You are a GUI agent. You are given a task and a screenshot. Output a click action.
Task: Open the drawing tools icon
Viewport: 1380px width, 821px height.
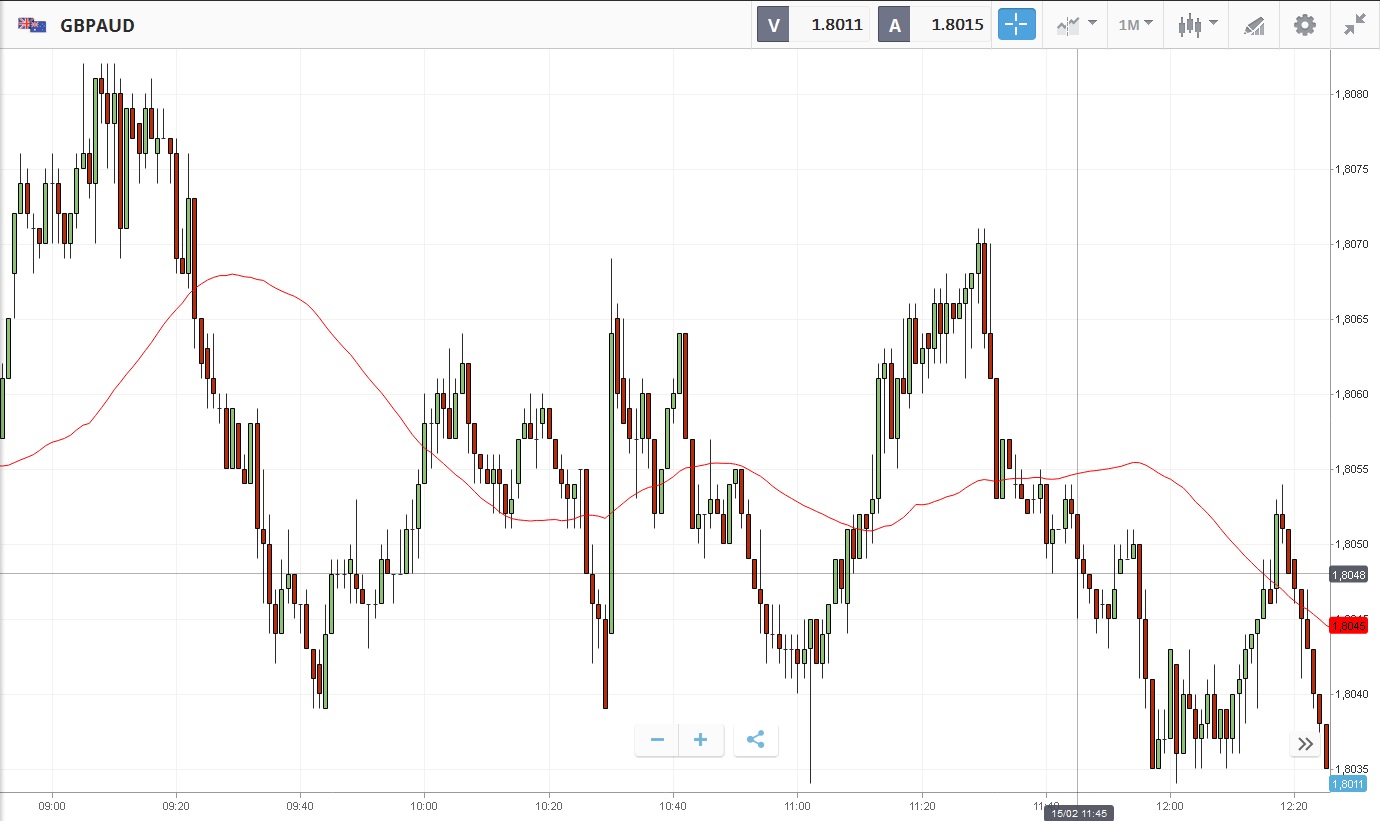[1254, 25]
